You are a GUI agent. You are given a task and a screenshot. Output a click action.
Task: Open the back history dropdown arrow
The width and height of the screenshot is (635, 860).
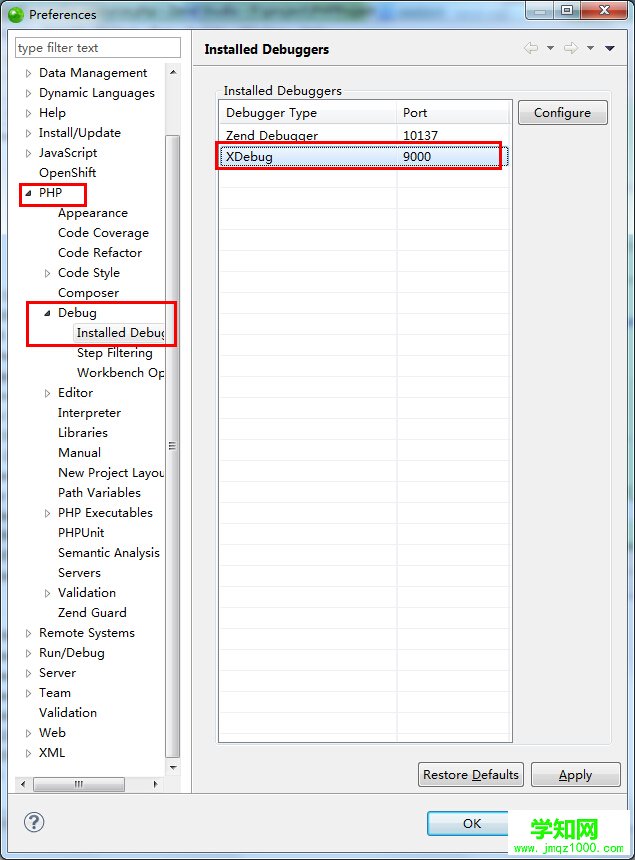point(550,48)
